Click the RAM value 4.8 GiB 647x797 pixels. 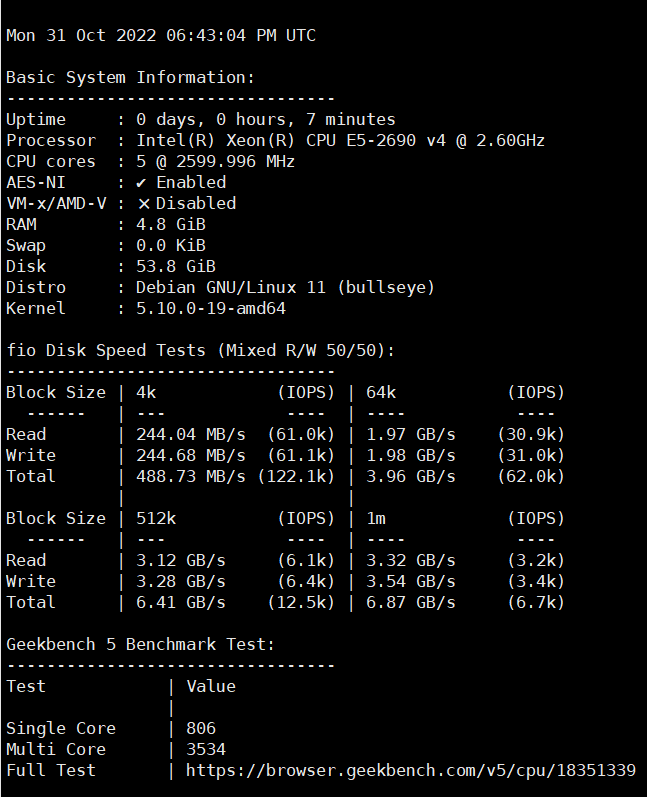pyautogui.click(x=171, y=224)
